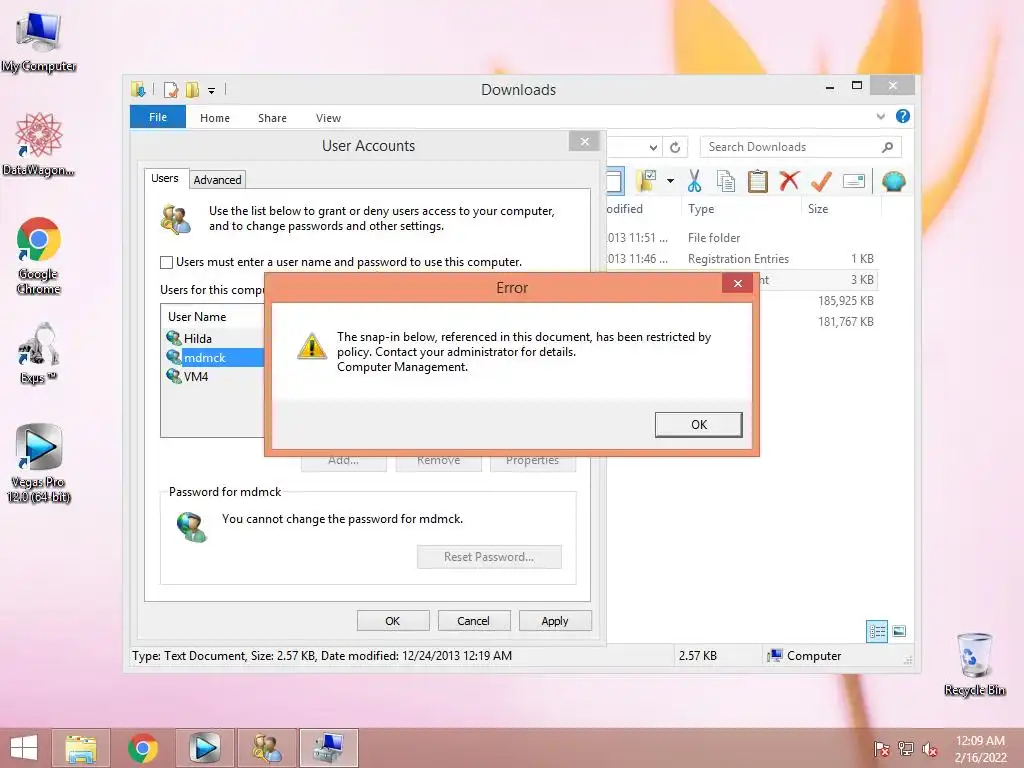
Task: Switch to large icons view button
Action: [899, 631]
